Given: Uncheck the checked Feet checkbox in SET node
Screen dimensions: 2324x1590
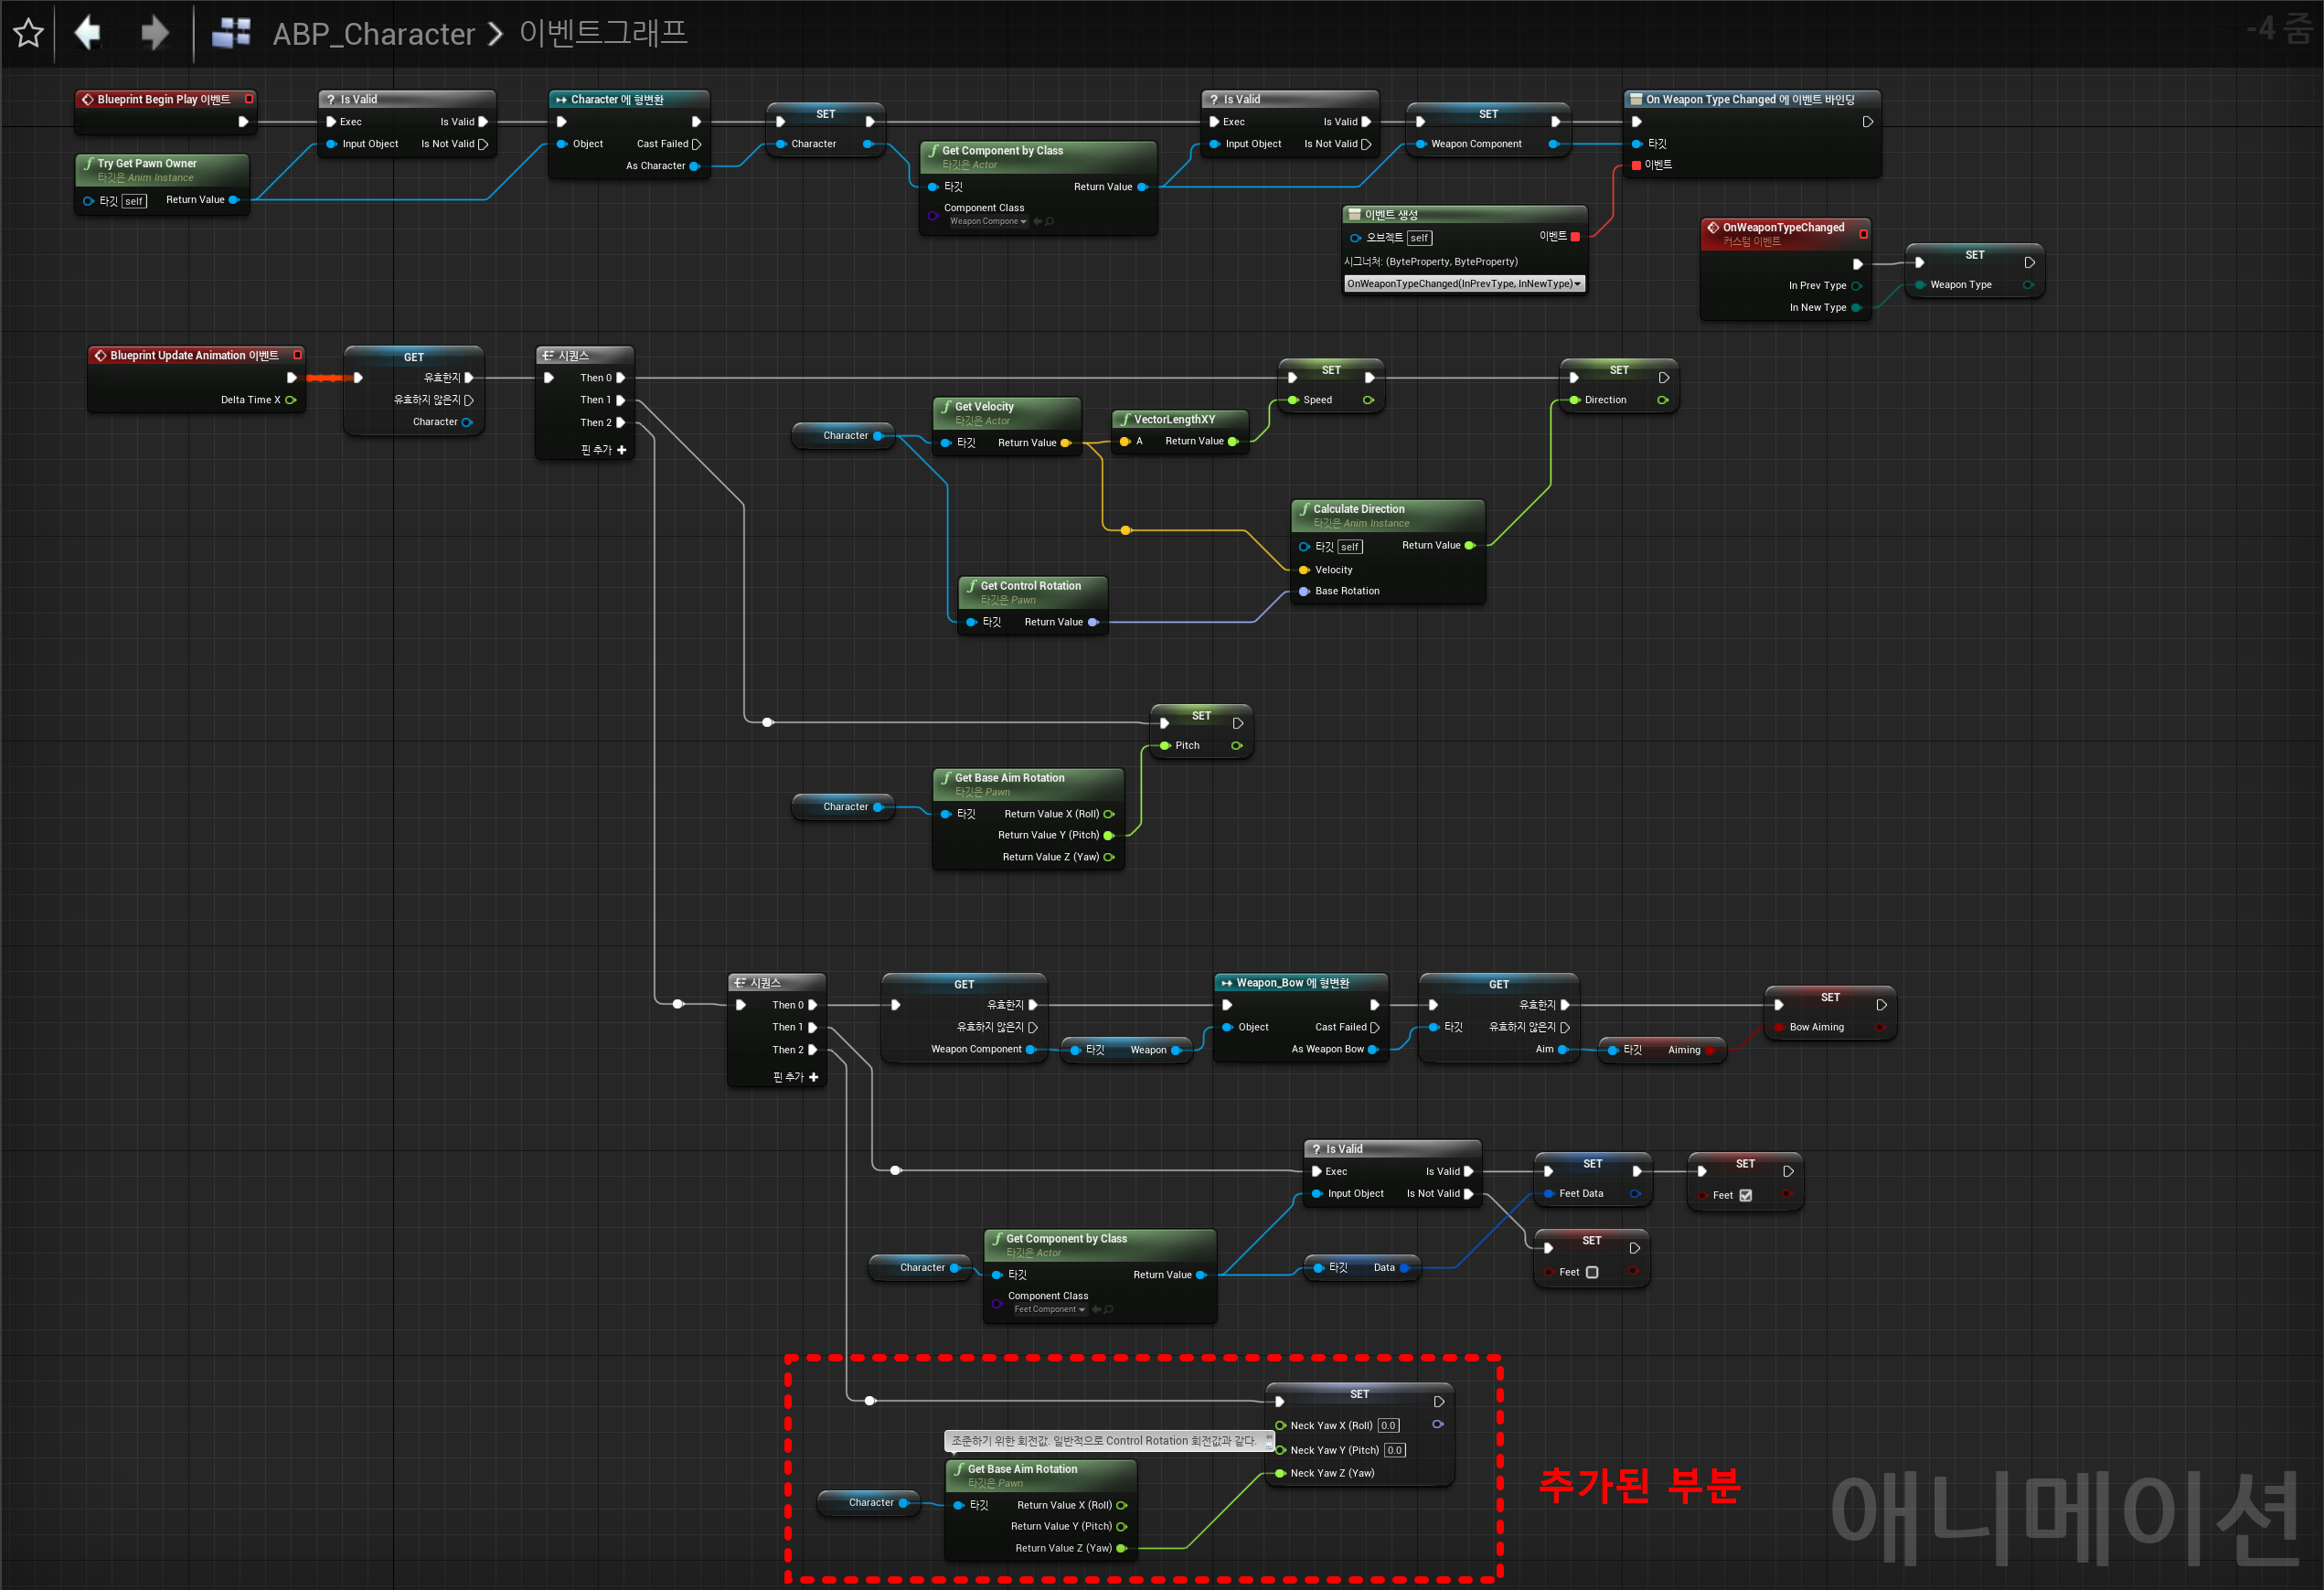Looking at the screenshot, I should tap(1746, 1195).
